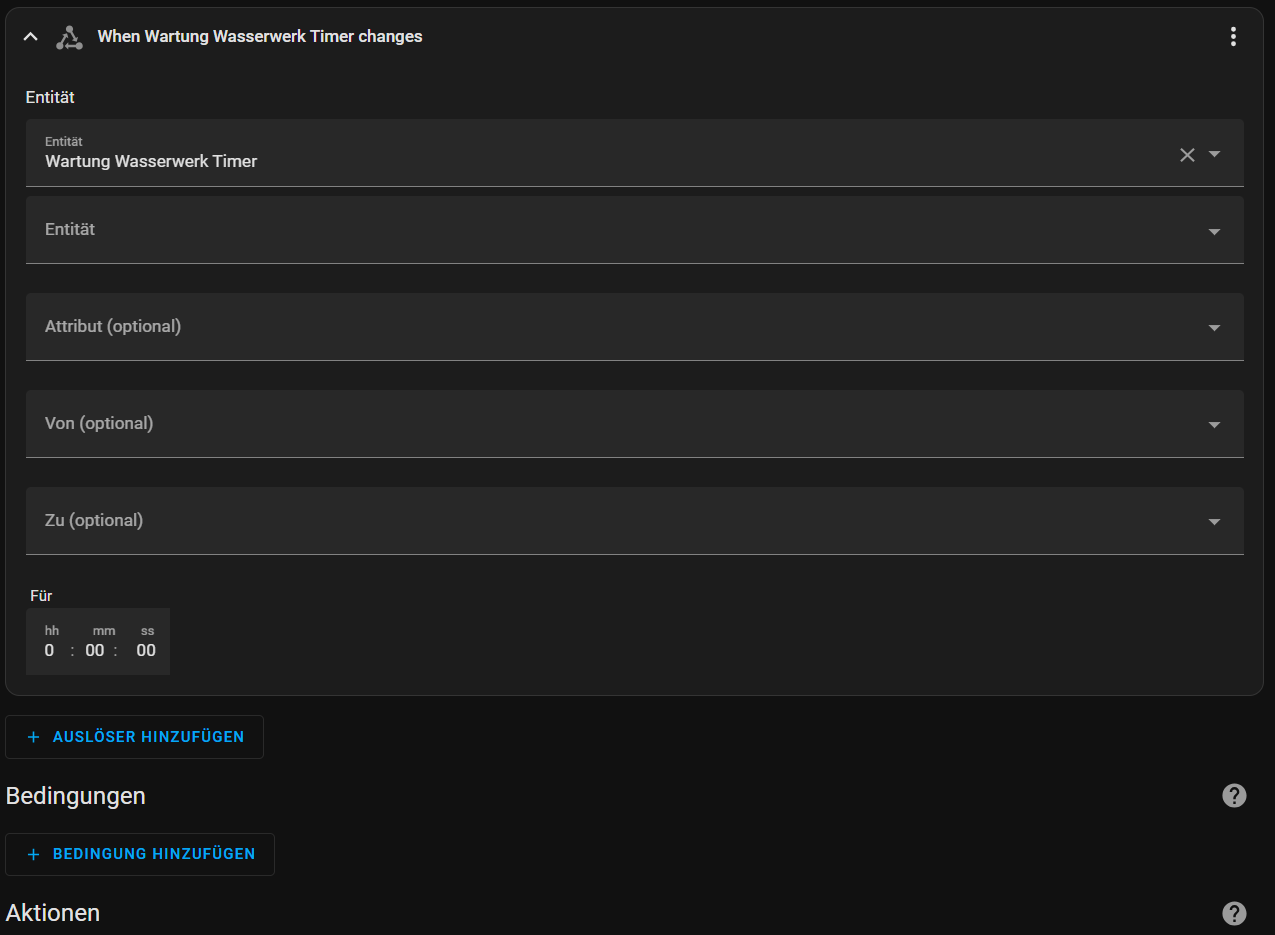Click the Bedingungen section heading
The height and width of the screenshot is (935, 1275).
[76, 796]
